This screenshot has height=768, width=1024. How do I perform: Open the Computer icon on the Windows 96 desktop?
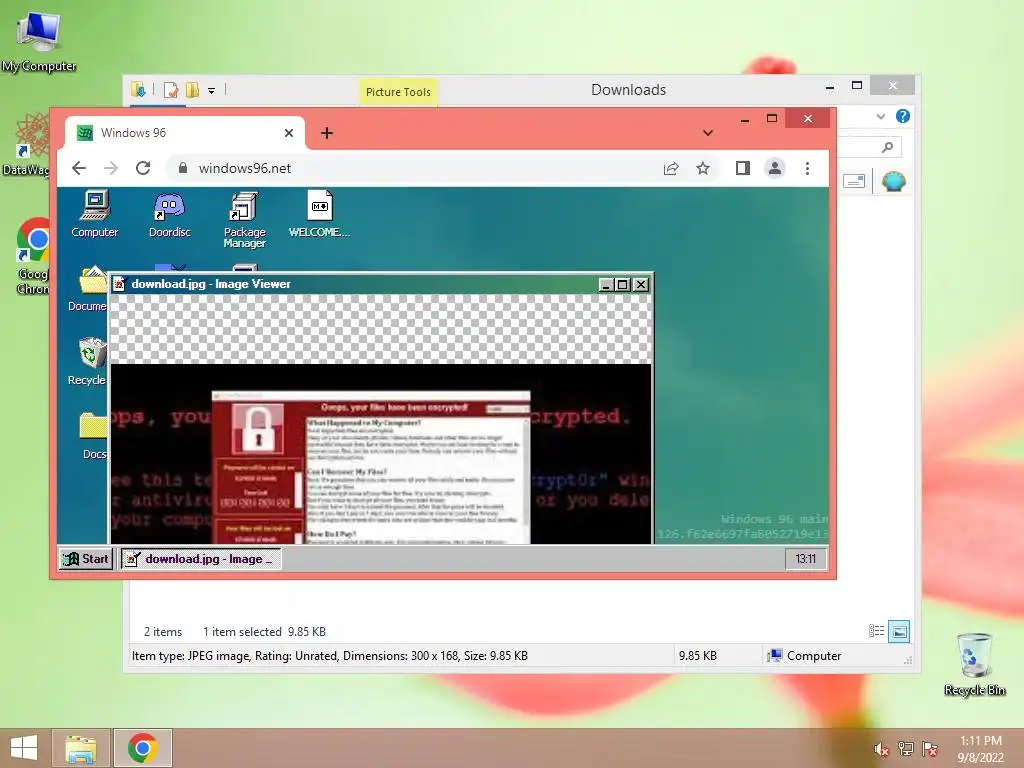pos(95,214)
